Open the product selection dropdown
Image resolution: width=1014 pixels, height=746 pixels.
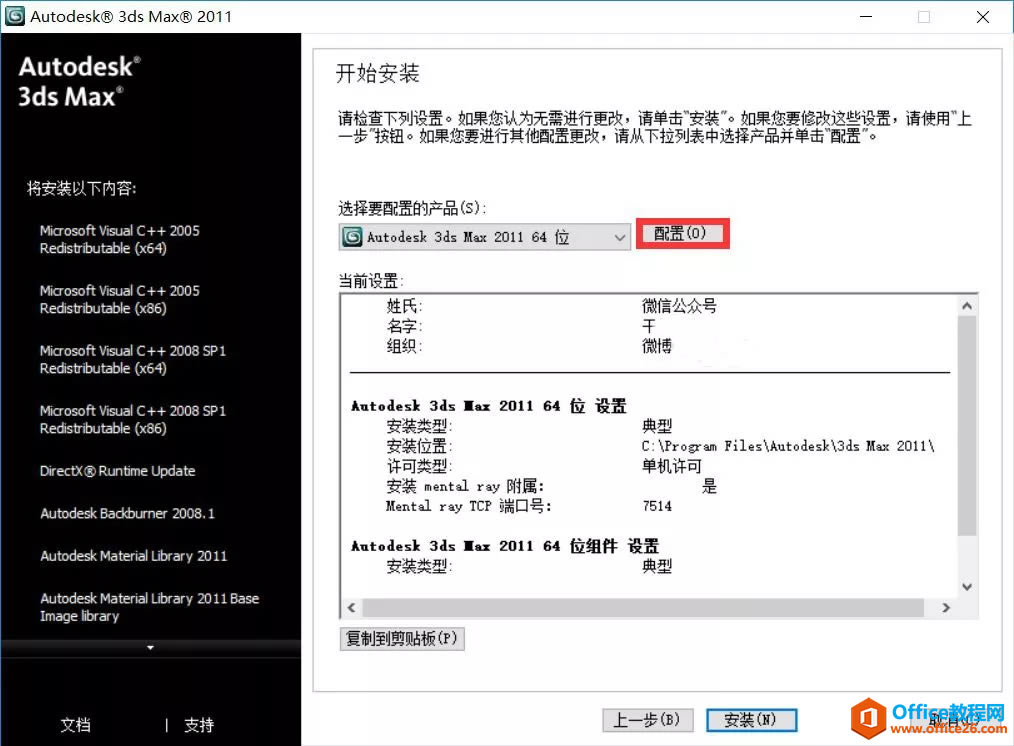coord(484,237)
